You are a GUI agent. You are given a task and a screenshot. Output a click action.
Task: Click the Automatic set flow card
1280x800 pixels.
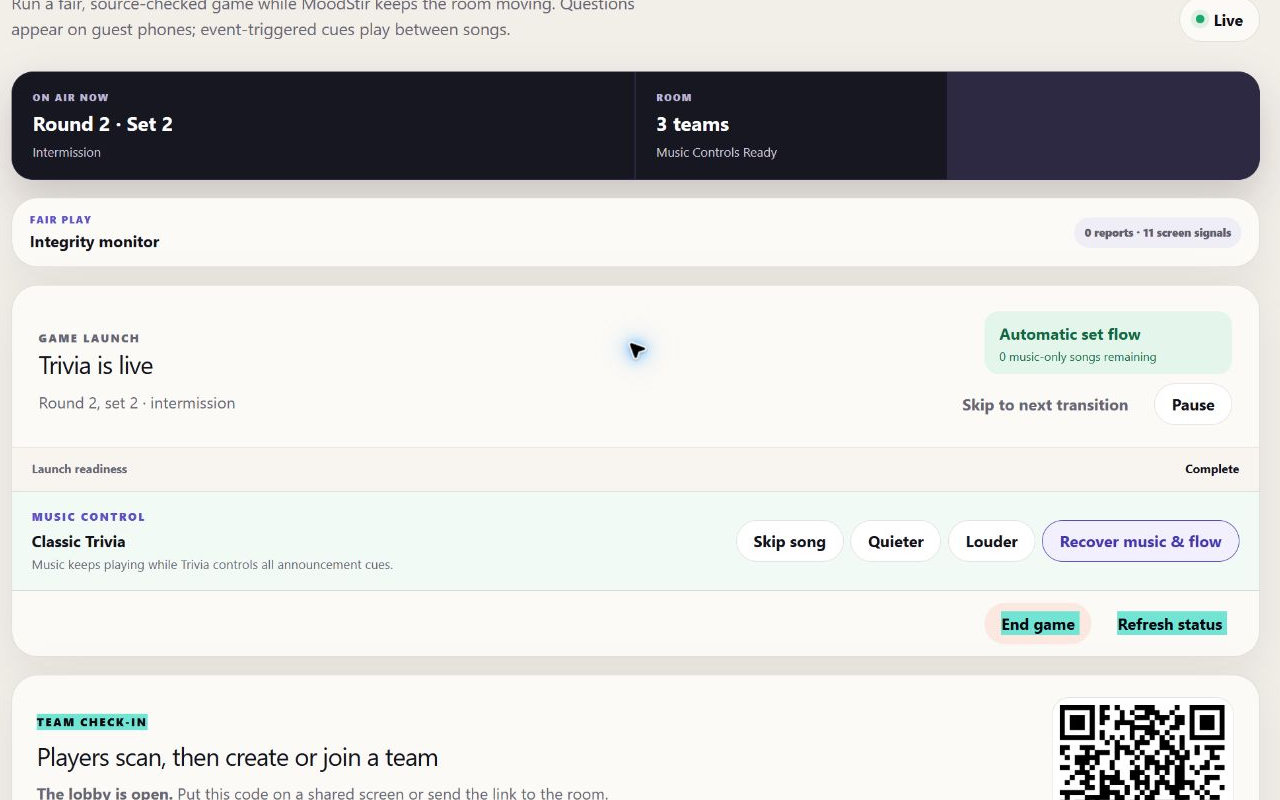click(x=1108, y=343)
